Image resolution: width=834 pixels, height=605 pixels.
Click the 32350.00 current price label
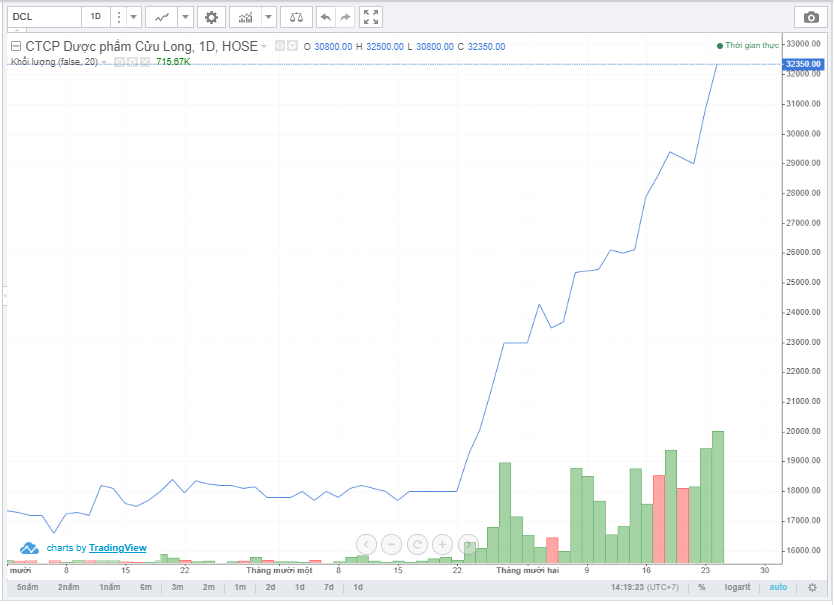coord(803,64)
